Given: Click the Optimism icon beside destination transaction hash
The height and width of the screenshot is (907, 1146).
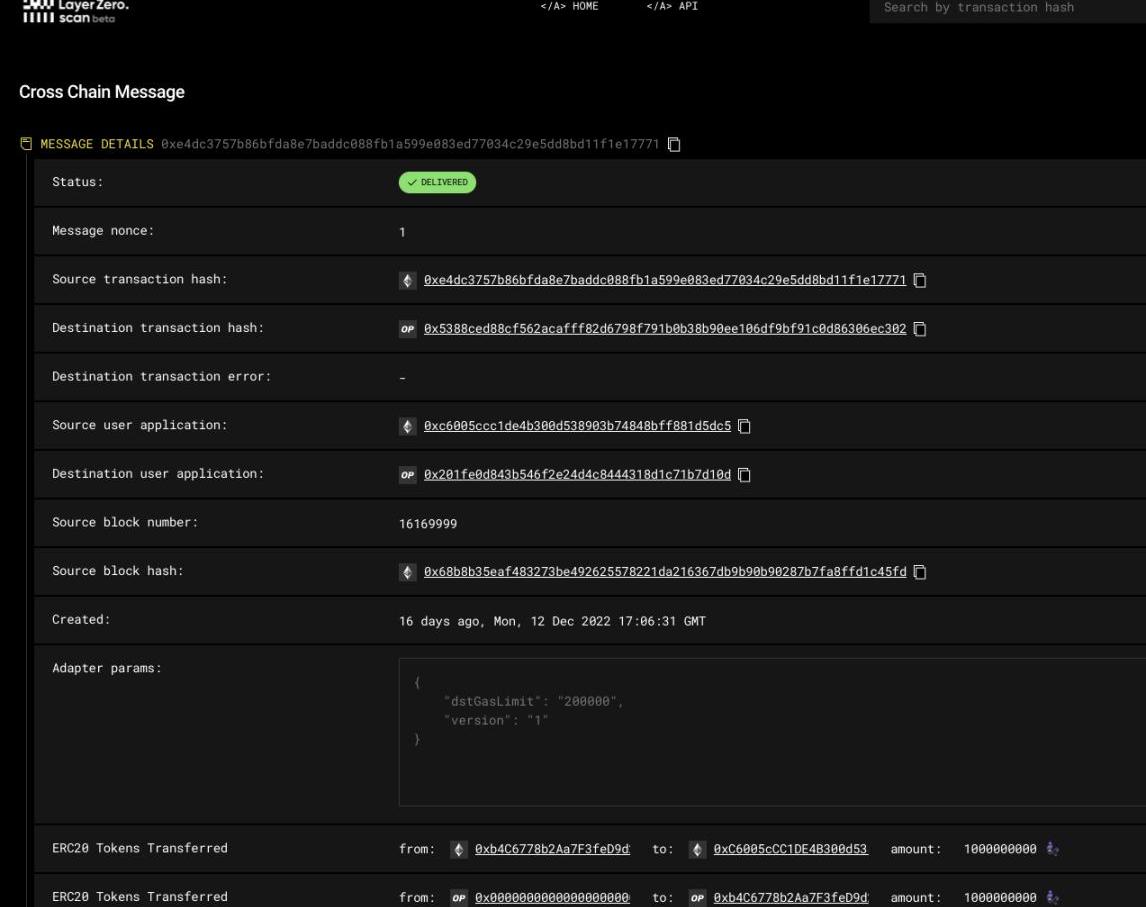Looking at the screenshot, I should coord(407,329).
